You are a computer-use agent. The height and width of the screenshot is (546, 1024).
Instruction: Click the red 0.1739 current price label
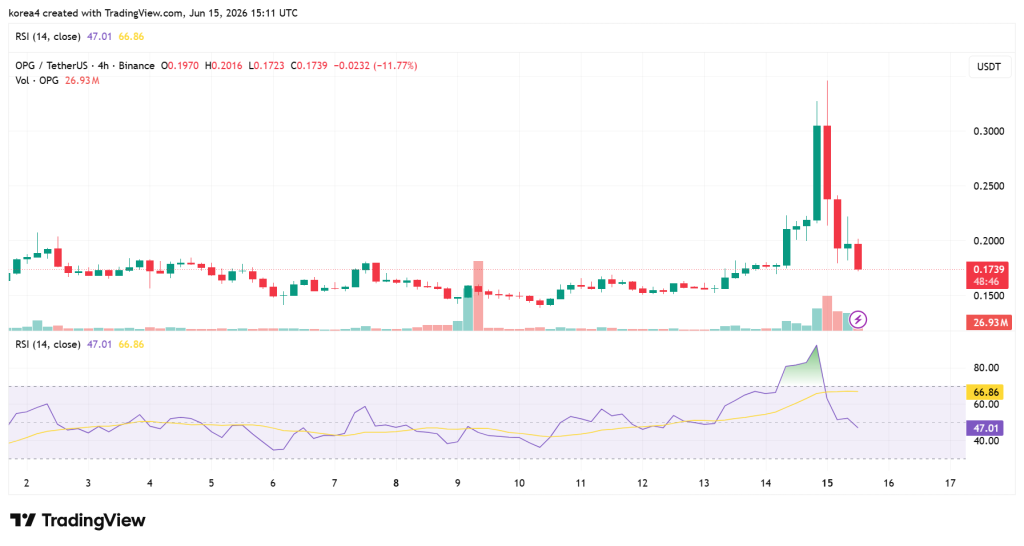click(987, 269)
